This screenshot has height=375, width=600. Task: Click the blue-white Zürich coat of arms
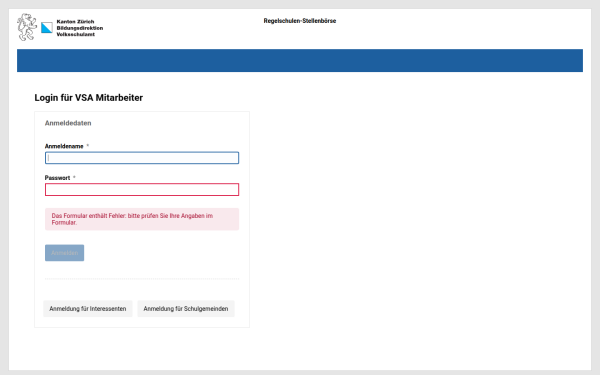[x=47, y=28]
